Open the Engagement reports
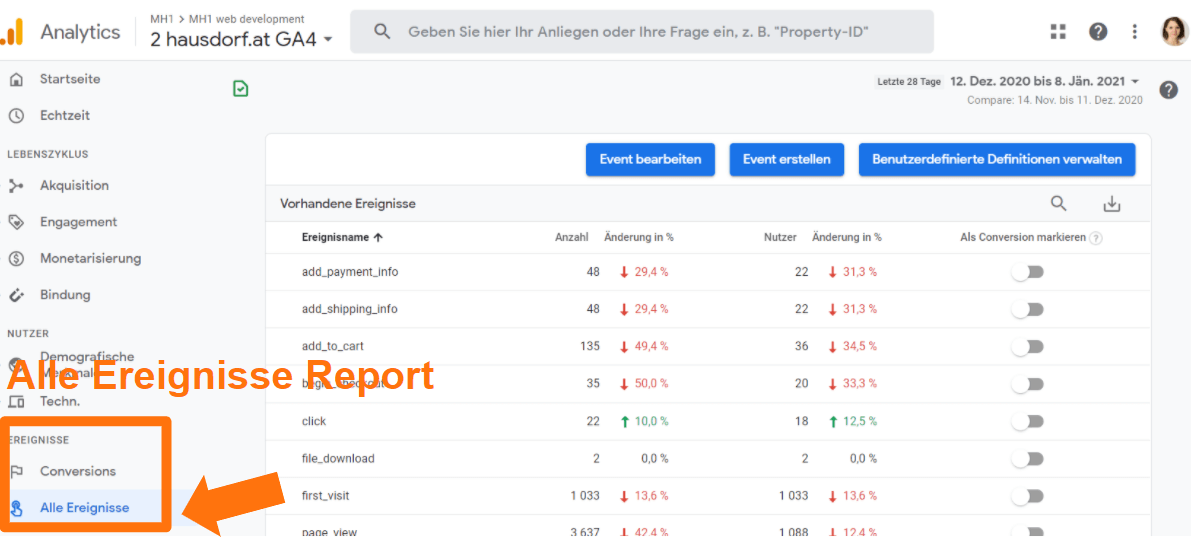Screen dimensions: 1191x542 point(78,222)
